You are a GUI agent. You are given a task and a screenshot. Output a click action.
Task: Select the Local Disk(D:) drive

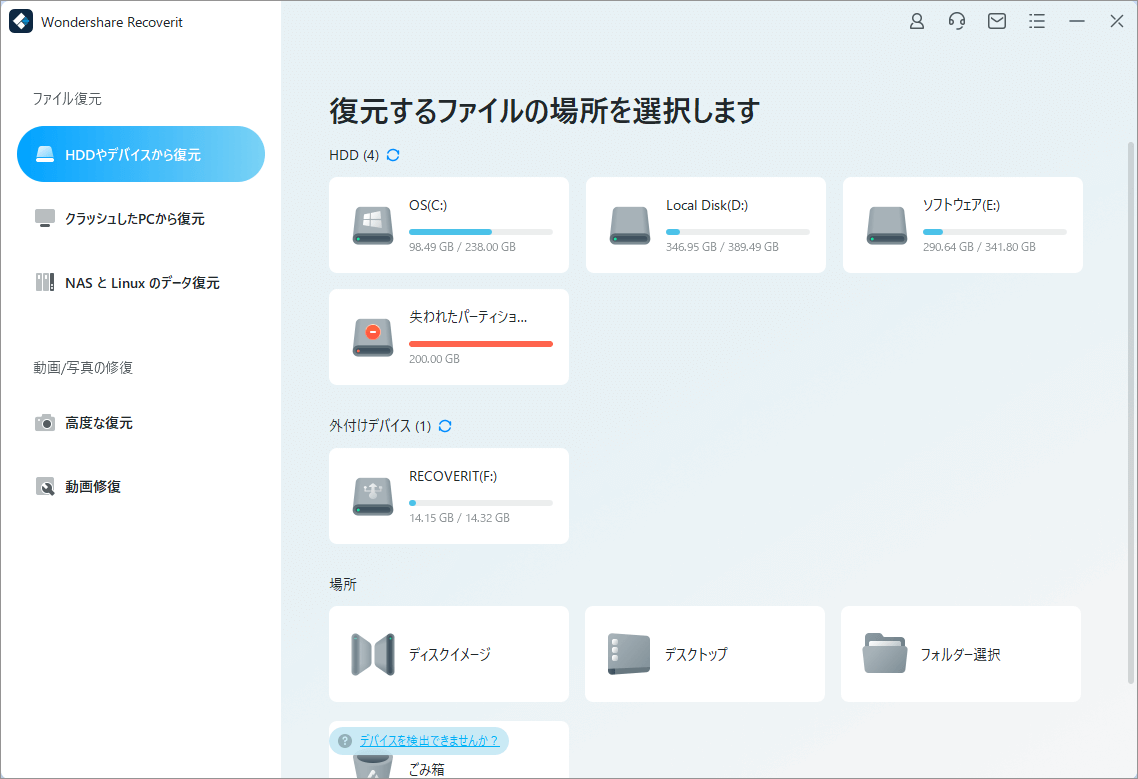click(705, 225)
